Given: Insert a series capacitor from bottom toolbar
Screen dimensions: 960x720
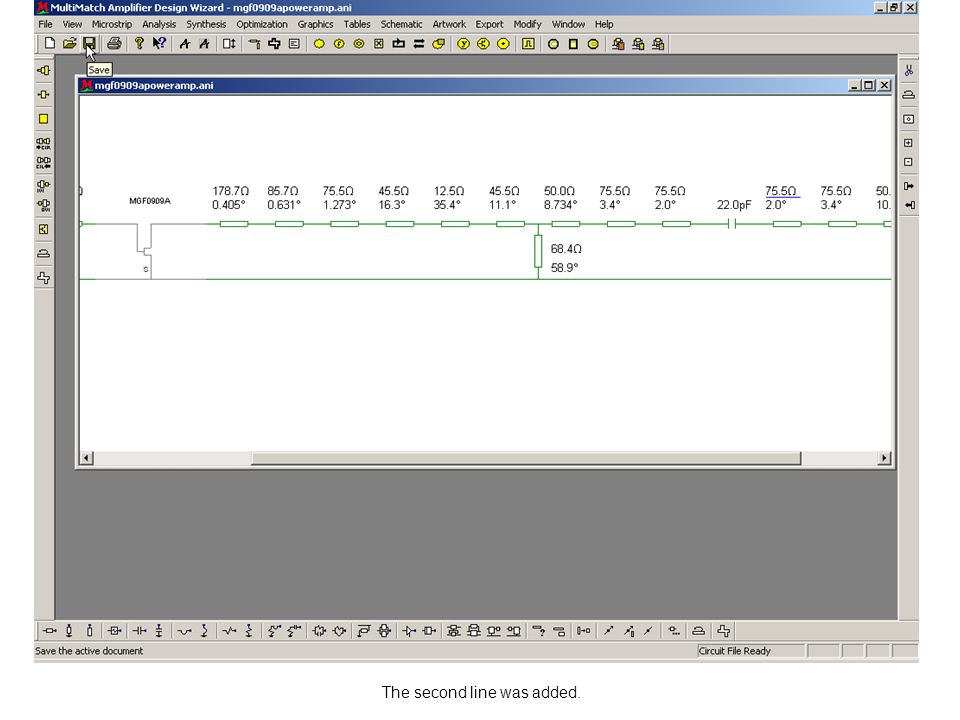Looking at the screenshot, I should coord(140,631).
